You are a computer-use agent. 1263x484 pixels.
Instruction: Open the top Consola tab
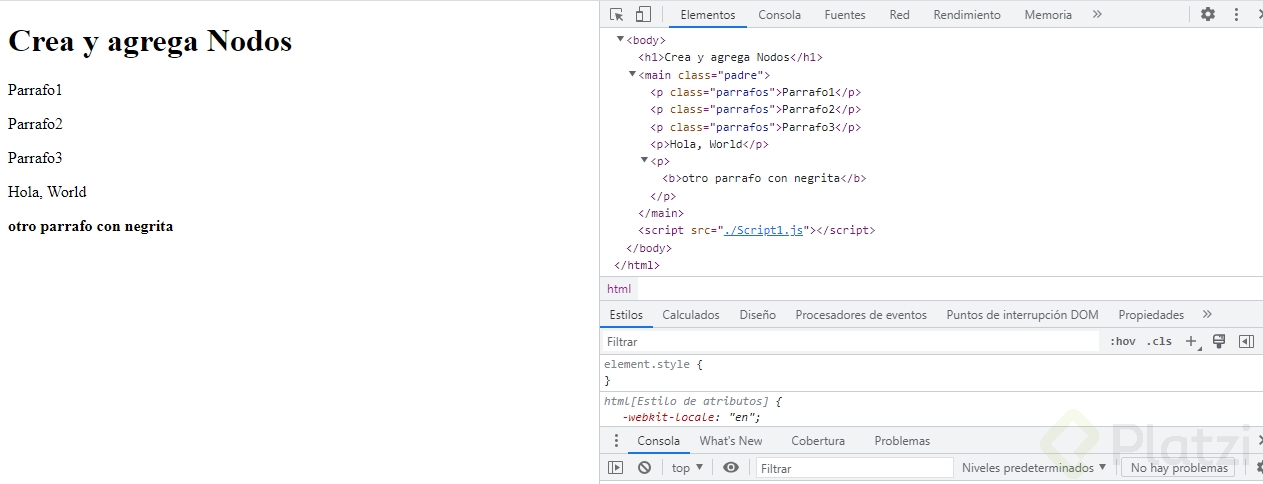click(x=779, y=15)
